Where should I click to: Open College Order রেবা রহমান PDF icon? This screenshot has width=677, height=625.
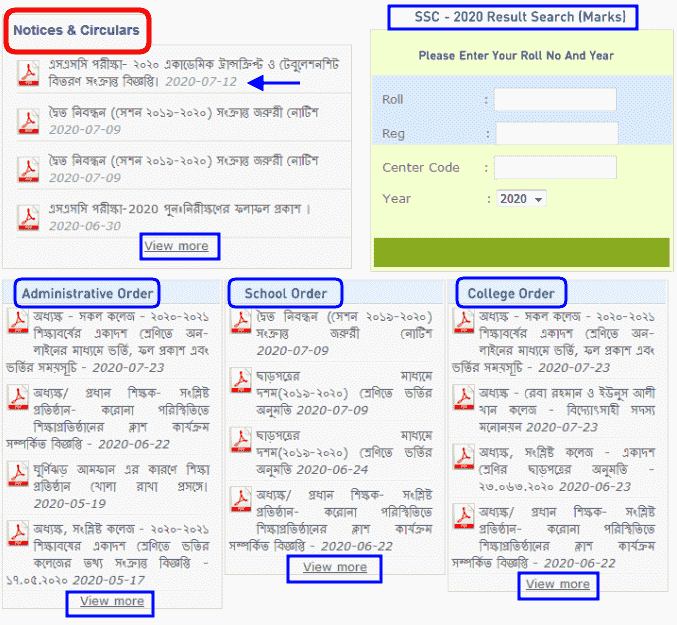click(464, 398)
